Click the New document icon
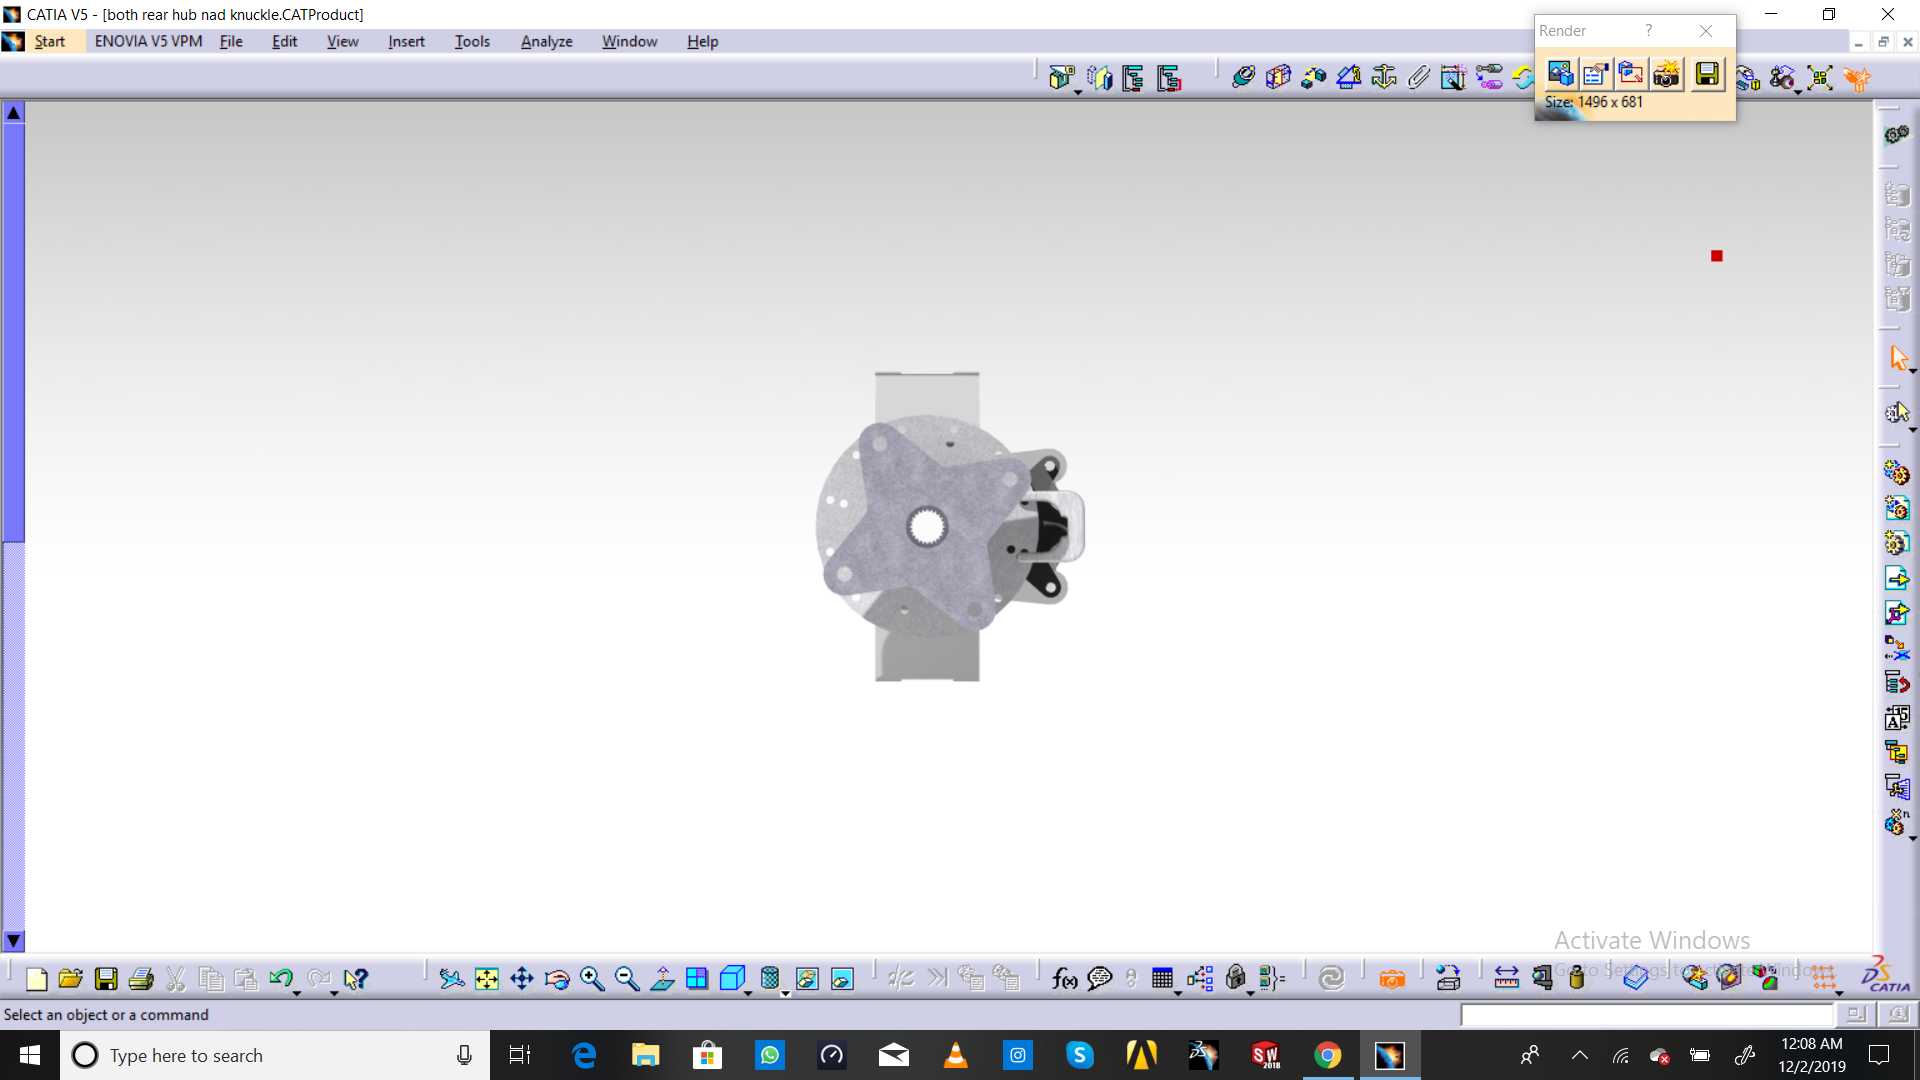The image size is (1920, 1080). click(36, 979)
